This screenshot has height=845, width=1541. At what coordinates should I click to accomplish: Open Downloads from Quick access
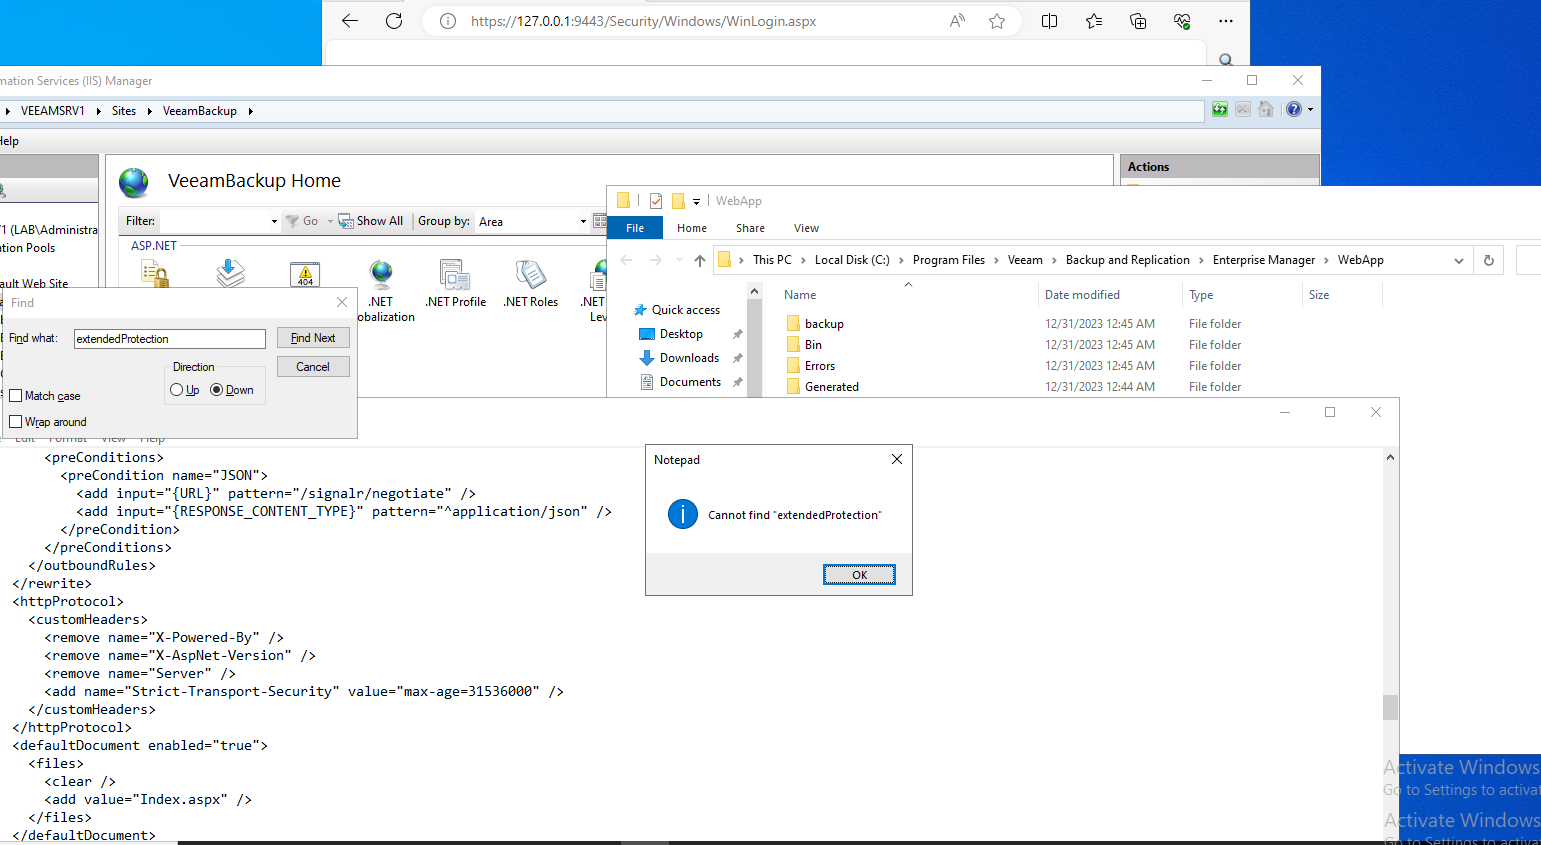689,358
